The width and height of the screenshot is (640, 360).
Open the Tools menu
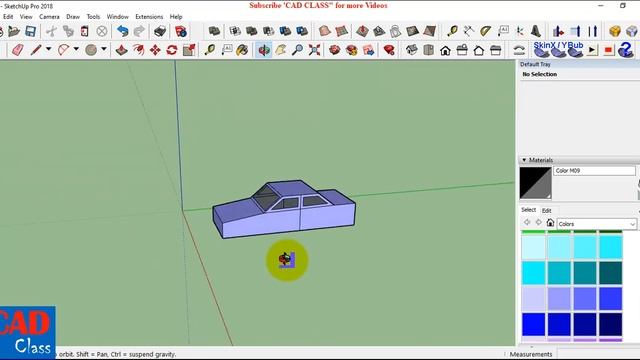pos(93,17)
